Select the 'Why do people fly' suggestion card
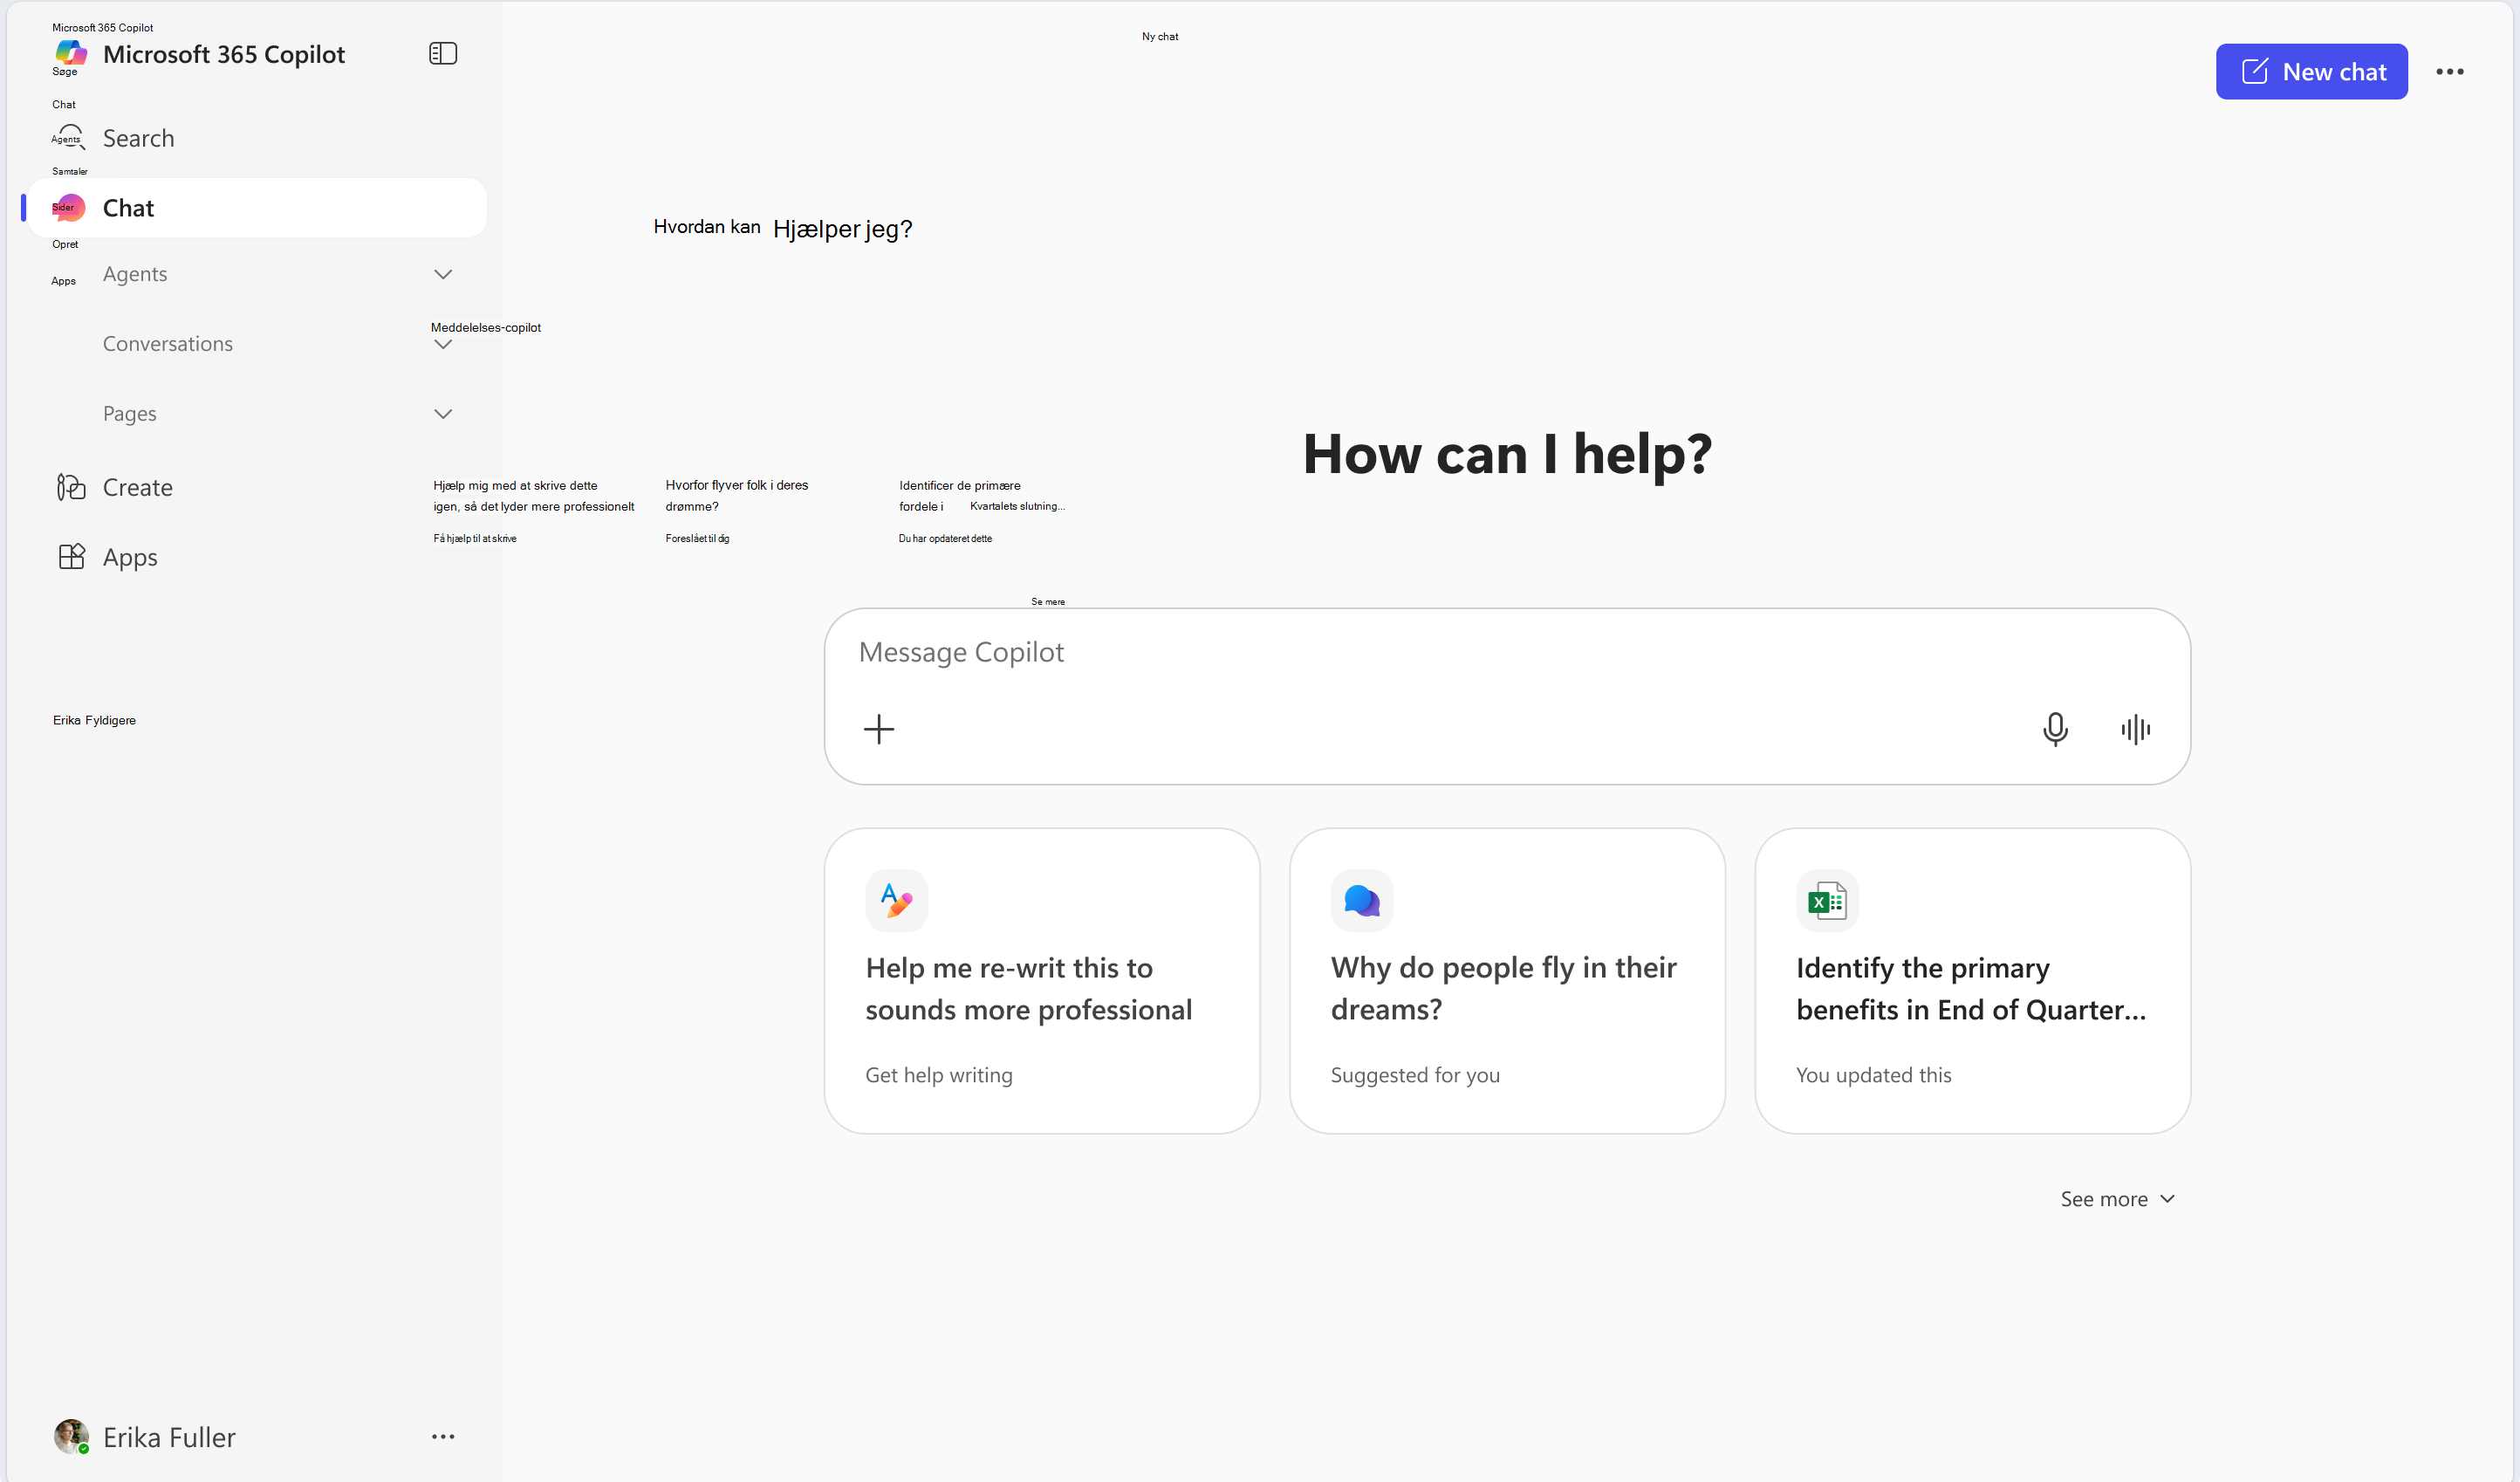 [x=1507, y=980]
